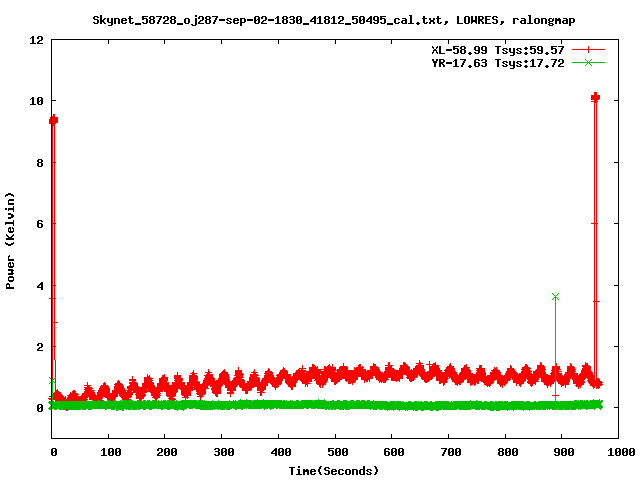
Task: Click the green line sample in the legend
Action: click(588, 62)
